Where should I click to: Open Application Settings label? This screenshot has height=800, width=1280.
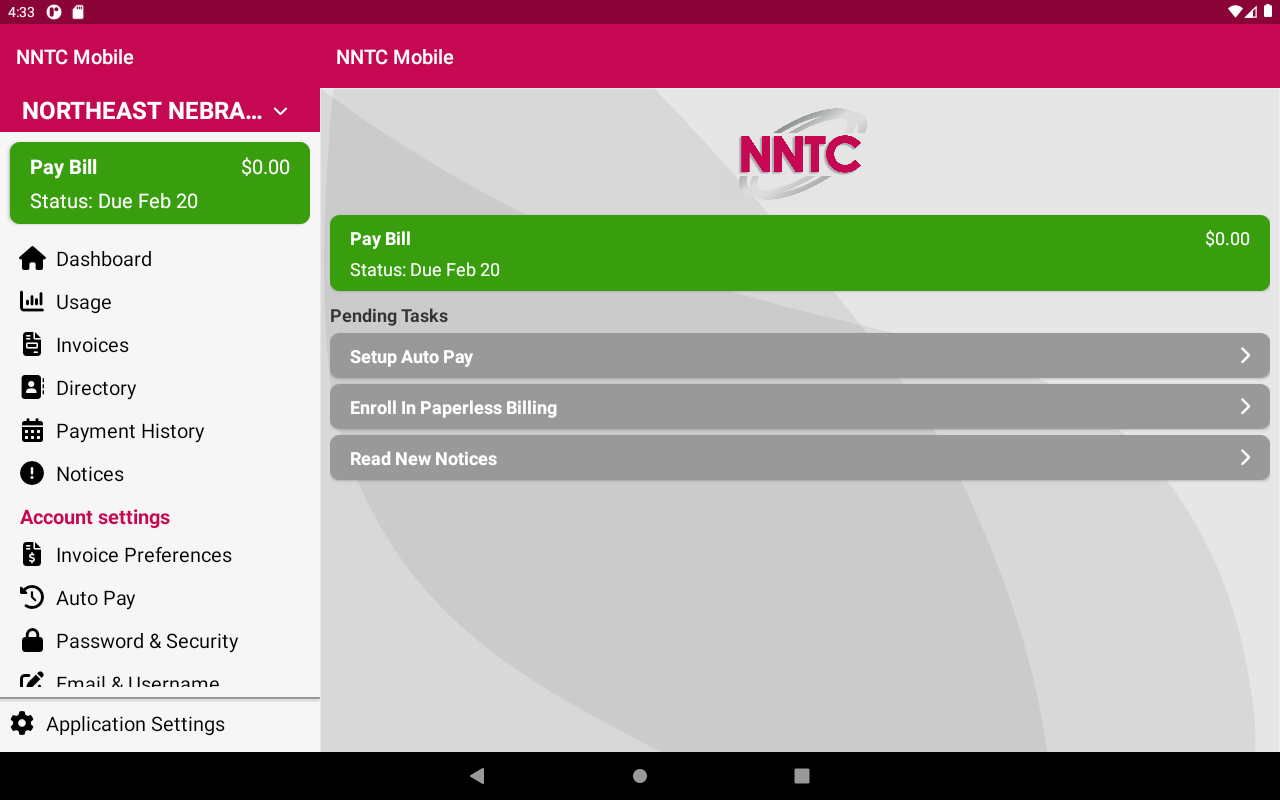tap(135, 724)
